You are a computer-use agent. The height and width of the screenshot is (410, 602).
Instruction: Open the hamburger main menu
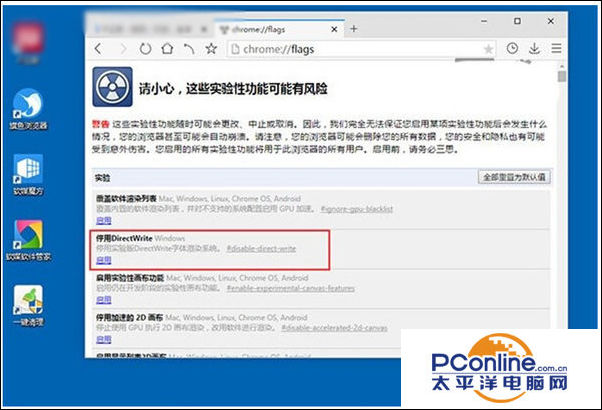click(556, 48)
